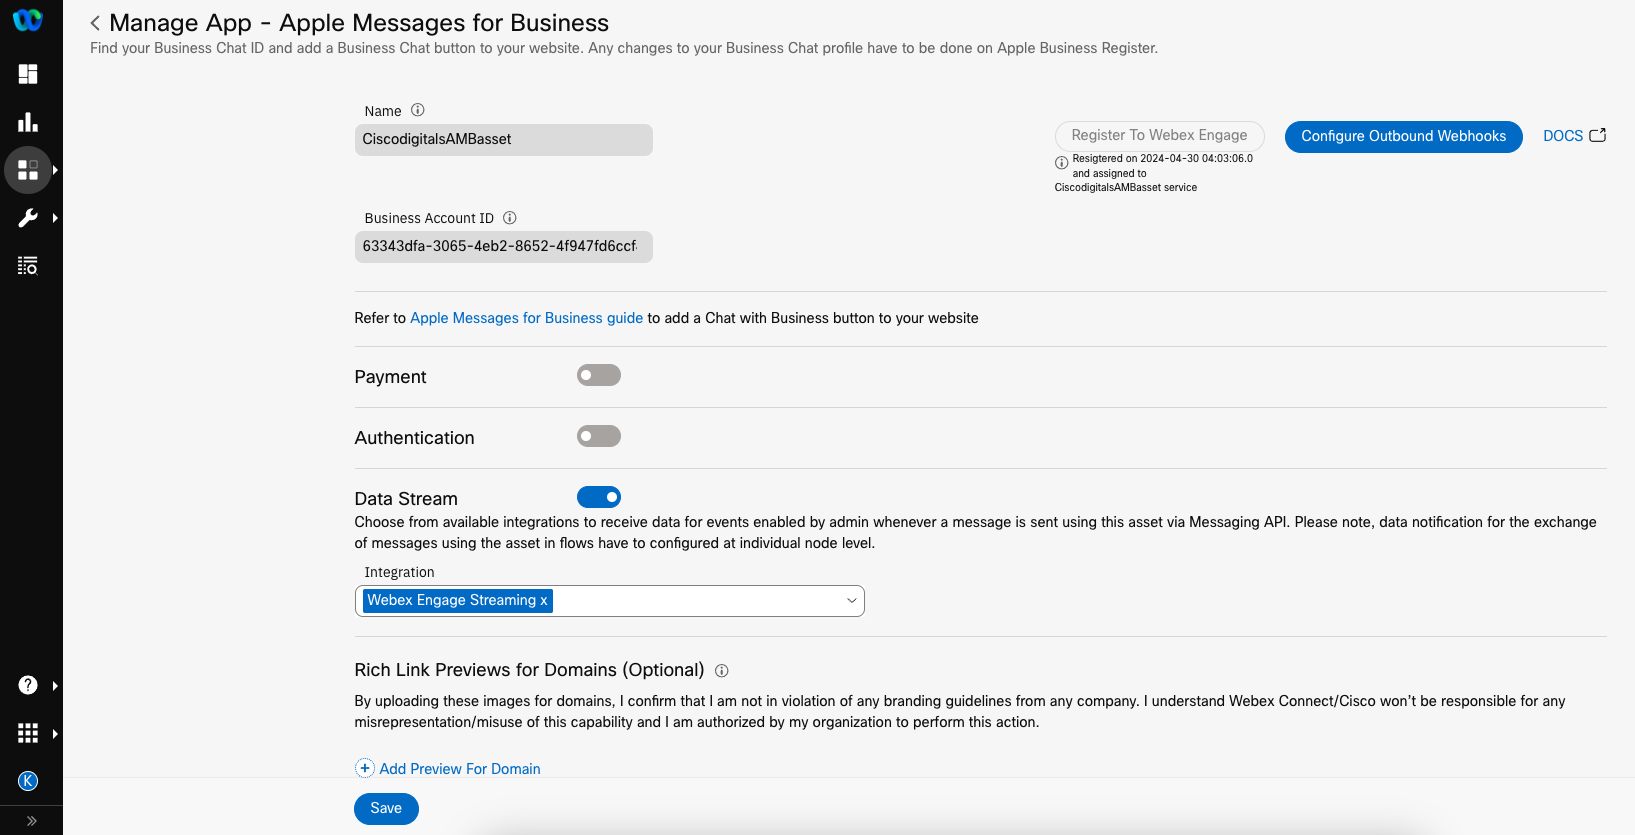Click inside the Integration select box
Screen dimensions: 1635x835
[x=609, y=601]
